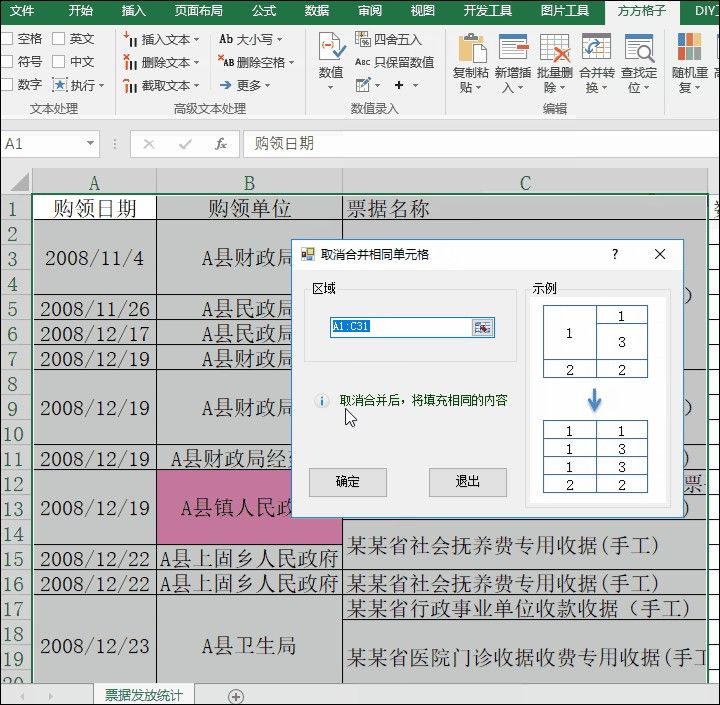The width and height of the screenshot is (720, 705).
Task: Click the plus icon in 数值录入
Action: click(x=399, y=85)
